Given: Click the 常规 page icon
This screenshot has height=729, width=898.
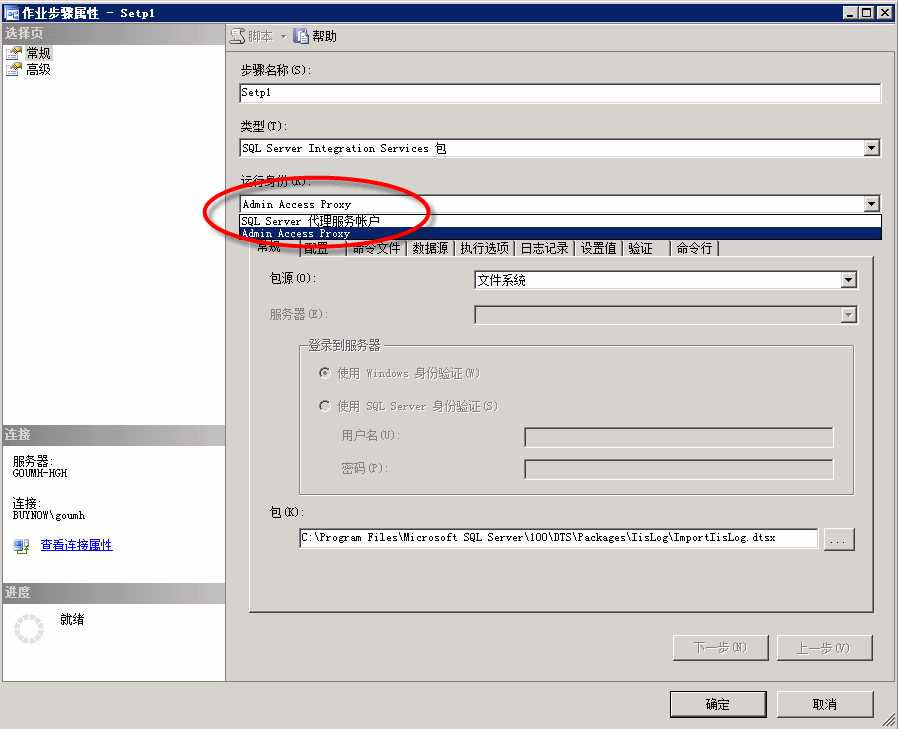Looking at the screenshot, I should pos(14,53).
